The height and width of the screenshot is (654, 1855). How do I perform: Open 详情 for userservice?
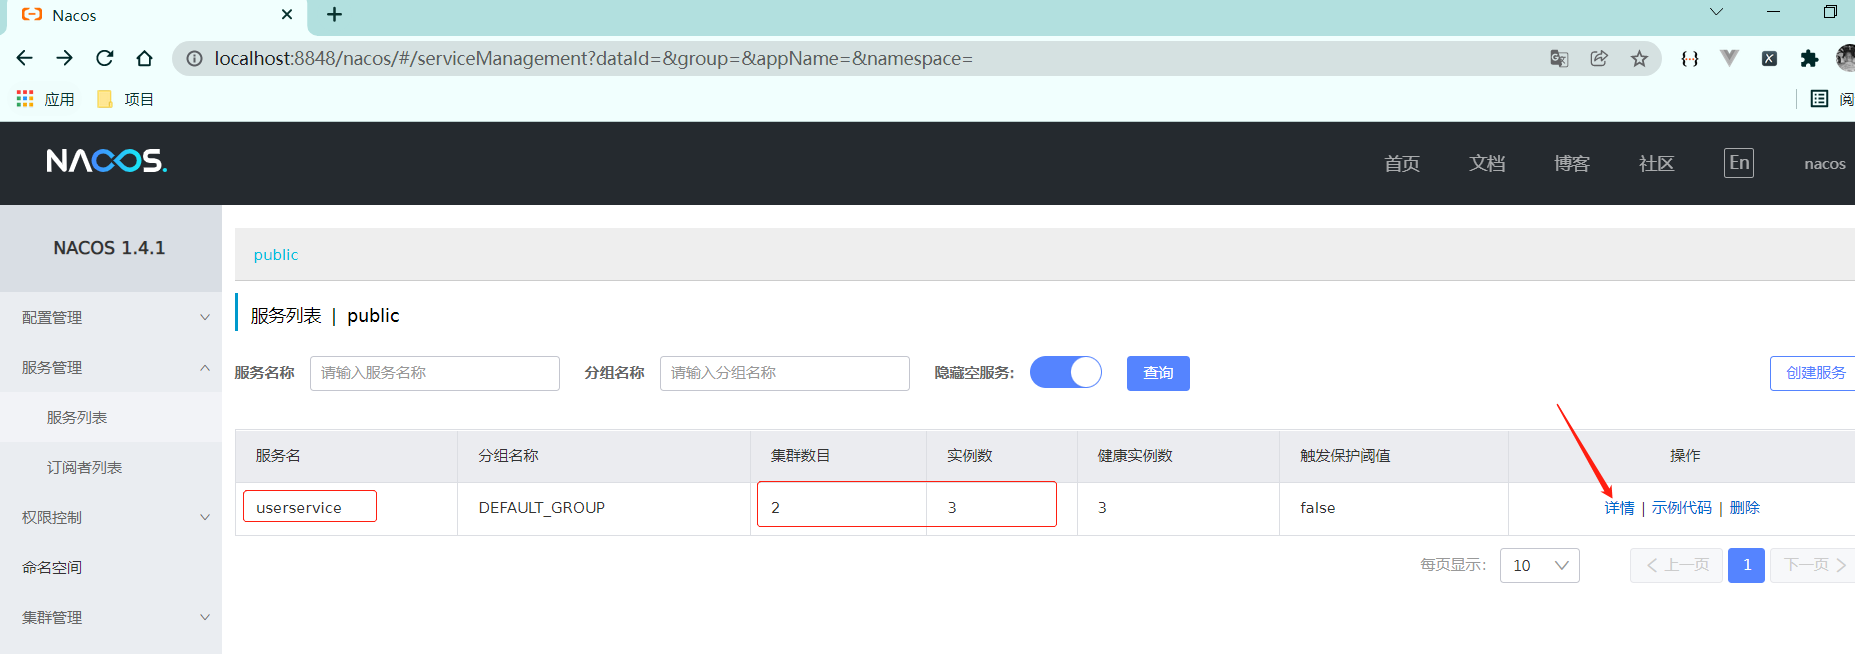1619,508
